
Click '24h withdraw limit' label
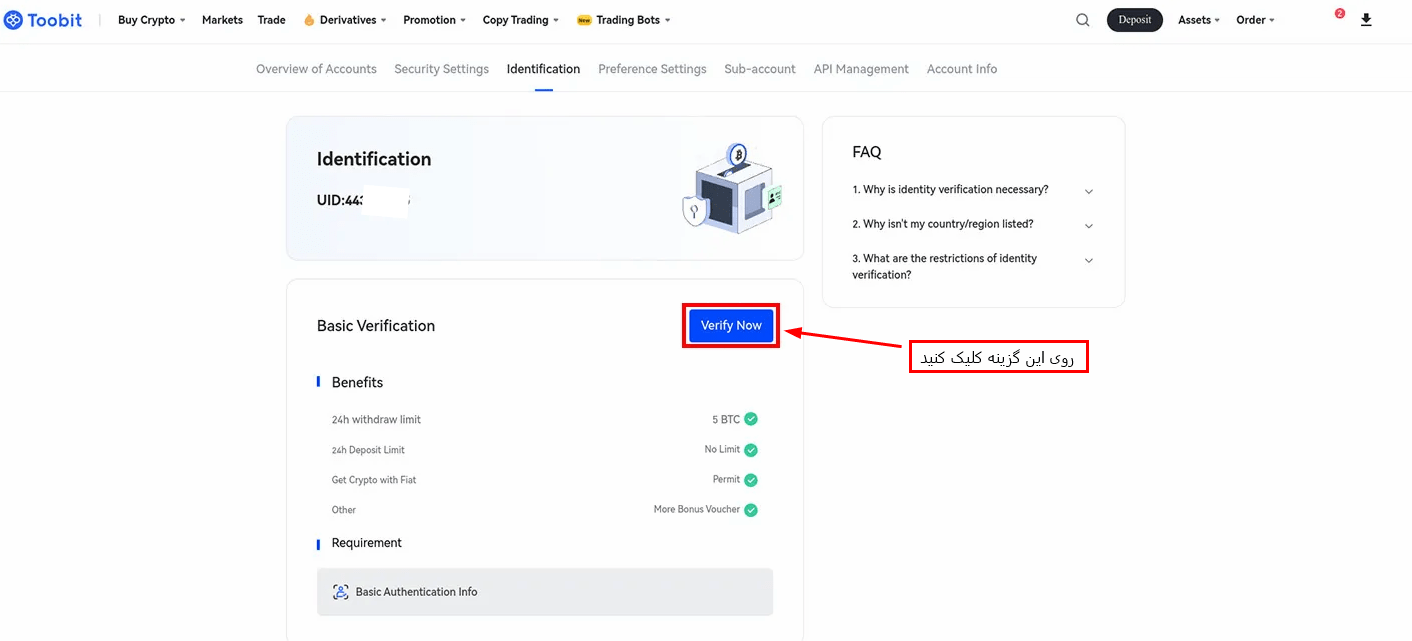tap(376, 420)
